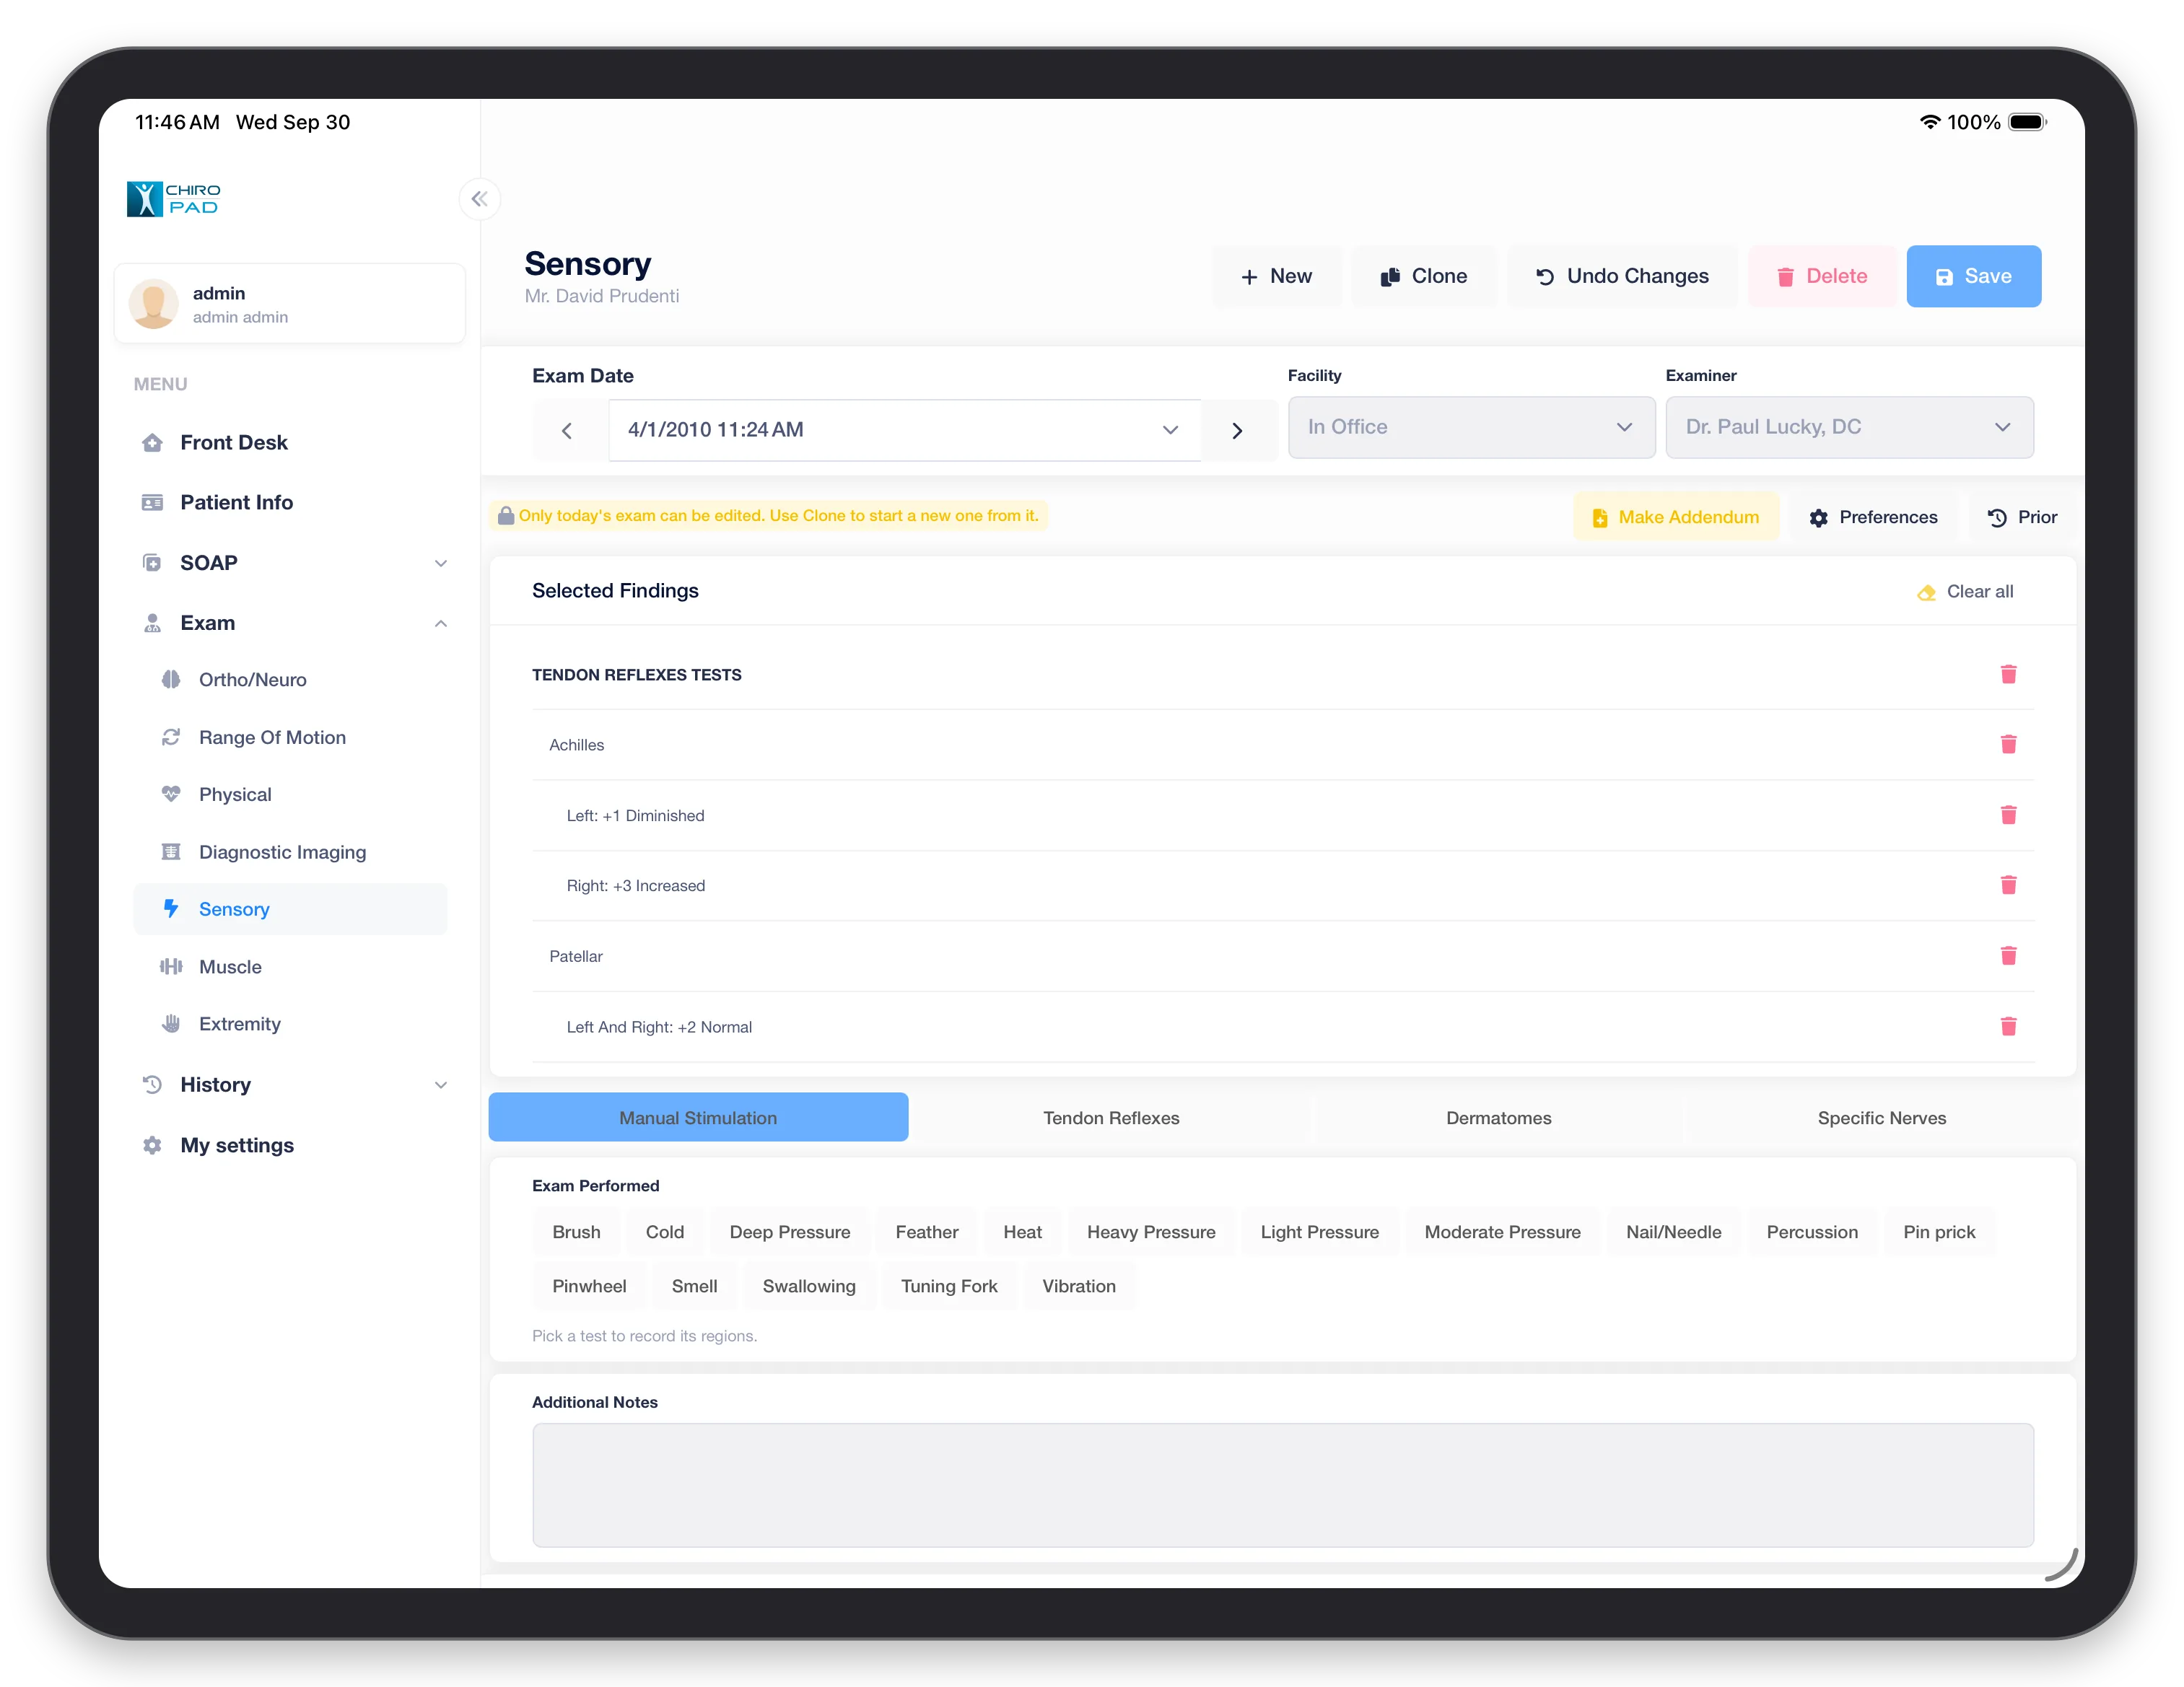
Task: Delete the Right: +3 Increased finding
Action: coord(2008,885)
